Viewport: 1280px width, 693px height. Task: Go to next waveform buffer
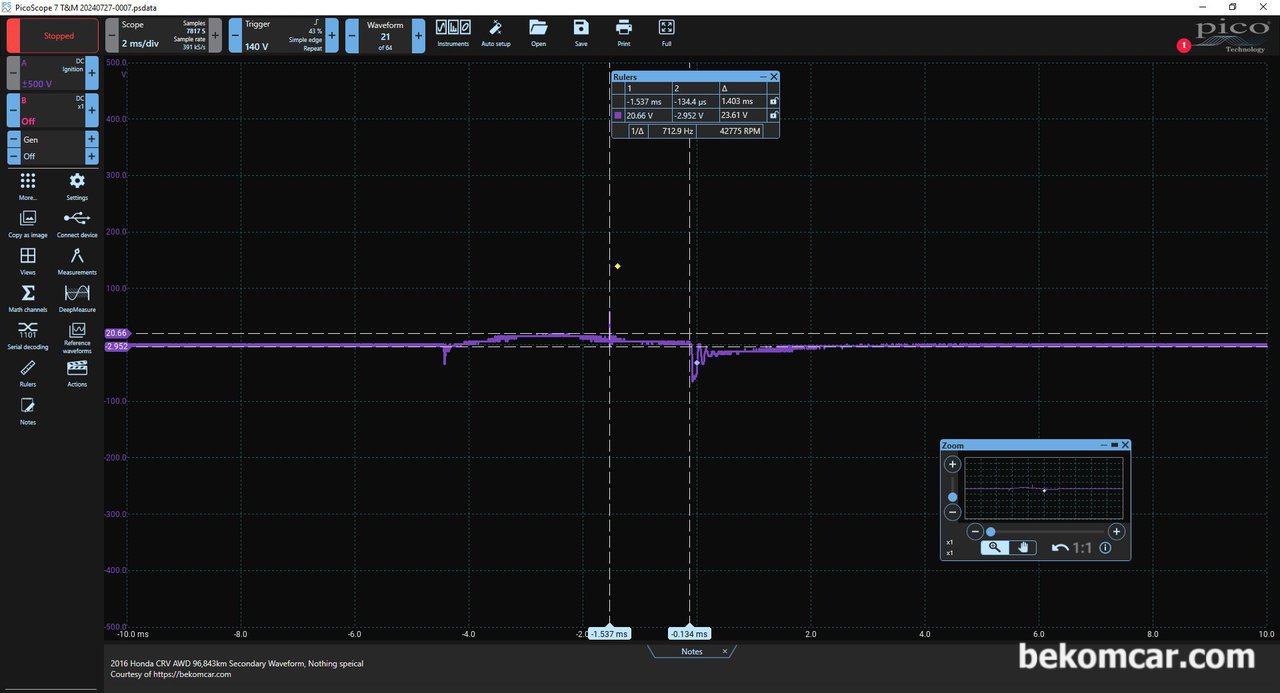coord(418,36)
